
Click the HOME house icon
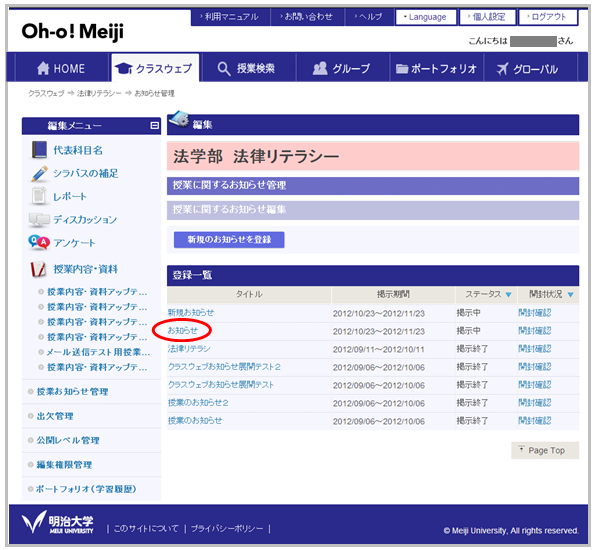coord(43,68)
